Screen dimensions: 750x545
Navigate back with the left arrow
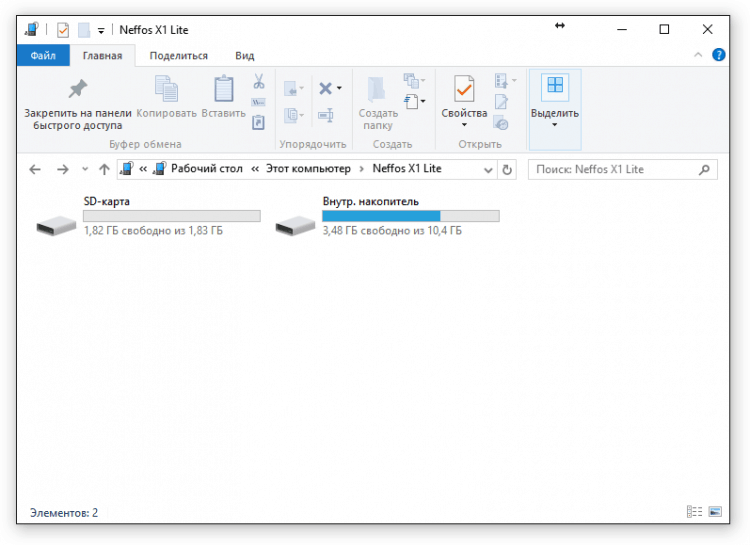tap(35, 170)
